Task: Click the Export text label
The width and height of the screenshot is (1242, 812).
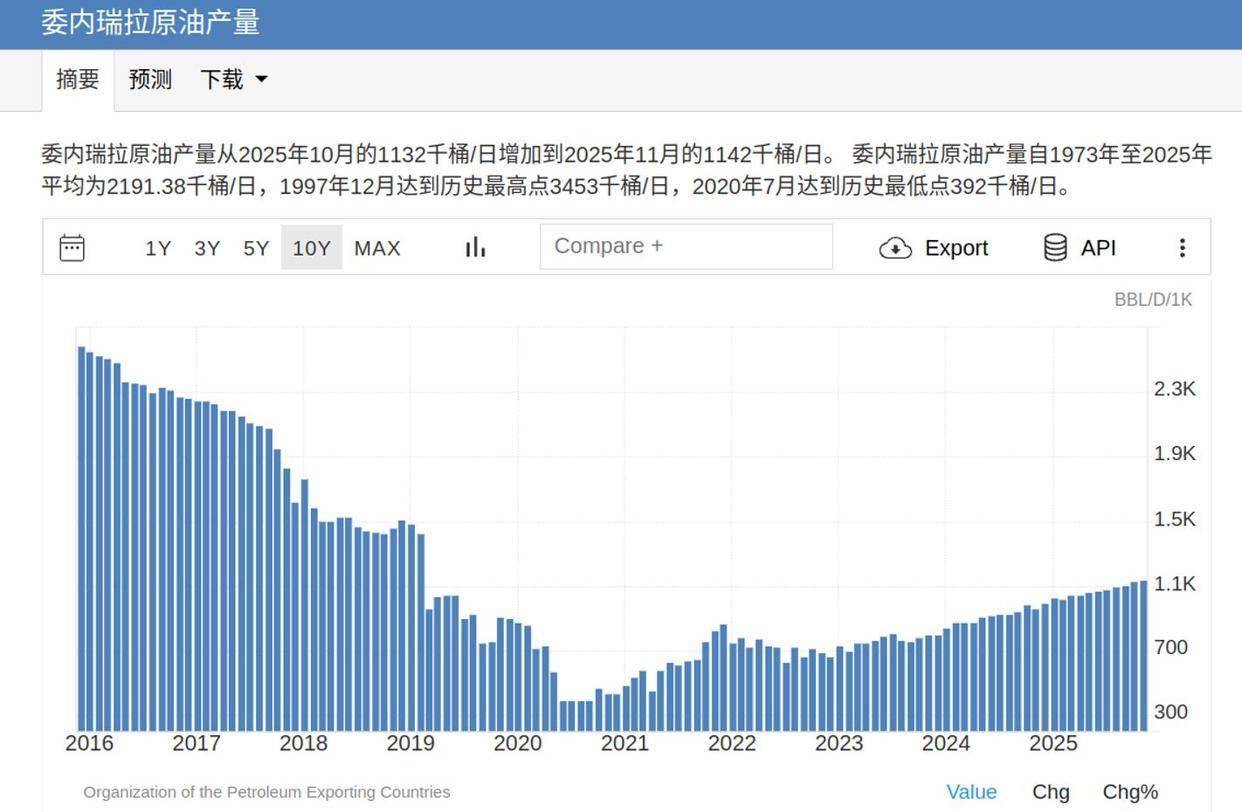Action: pyautogui.click(x=956, y=248)
